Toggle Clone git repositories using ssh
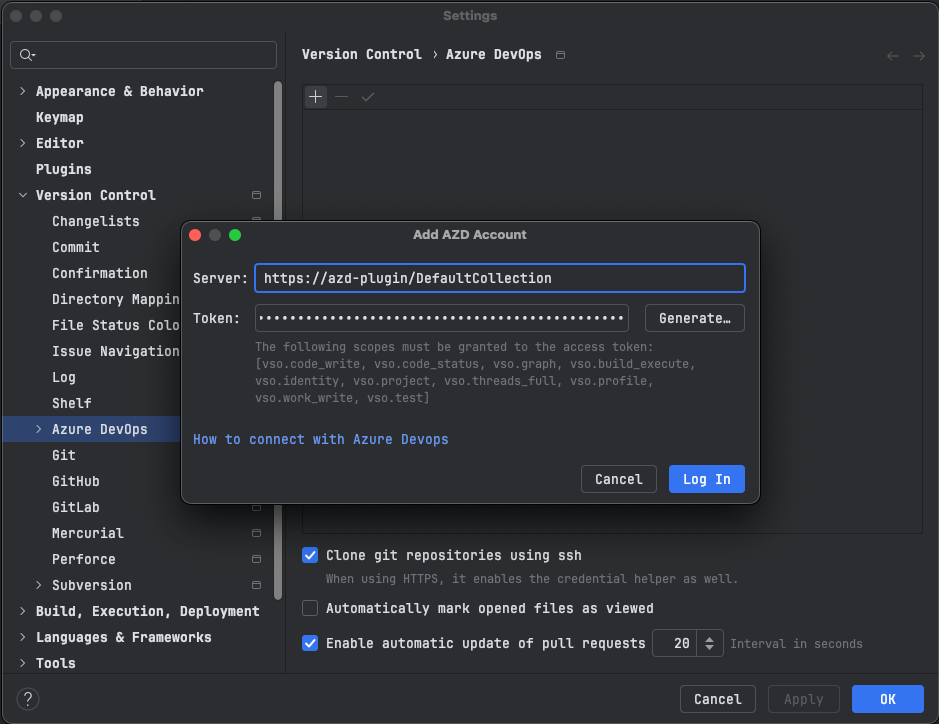The image size is (939, 724). pos(310,555)
